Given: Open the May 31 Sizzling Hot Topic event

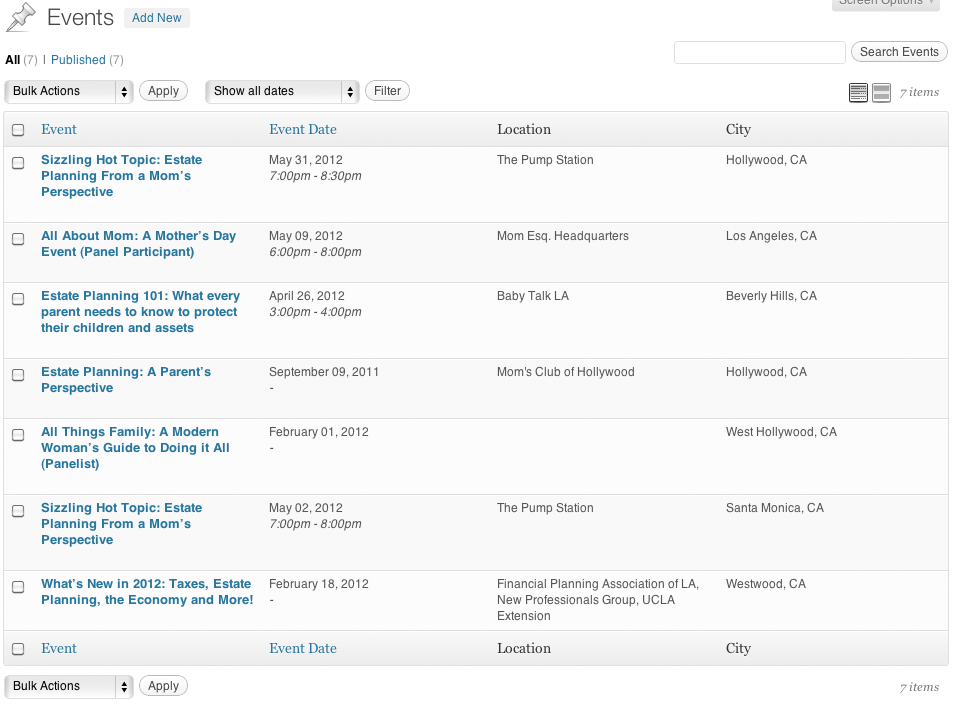Looking at the screenshot, I should [122, 176].
